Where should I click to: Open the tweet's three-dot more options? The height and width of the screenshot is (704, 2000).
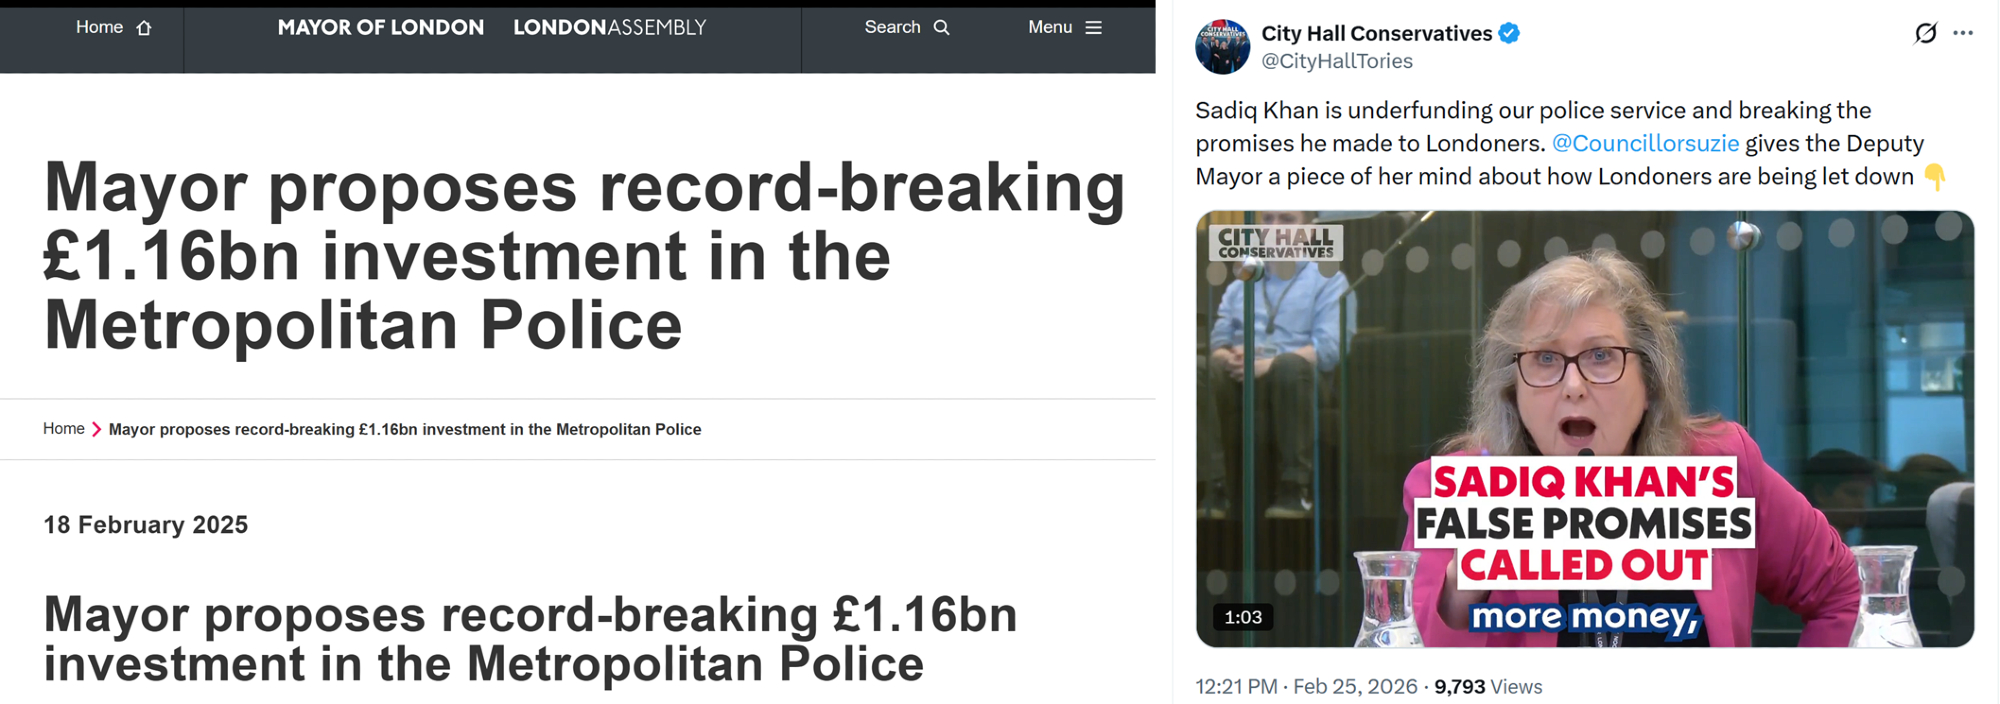pos(1963,33)
